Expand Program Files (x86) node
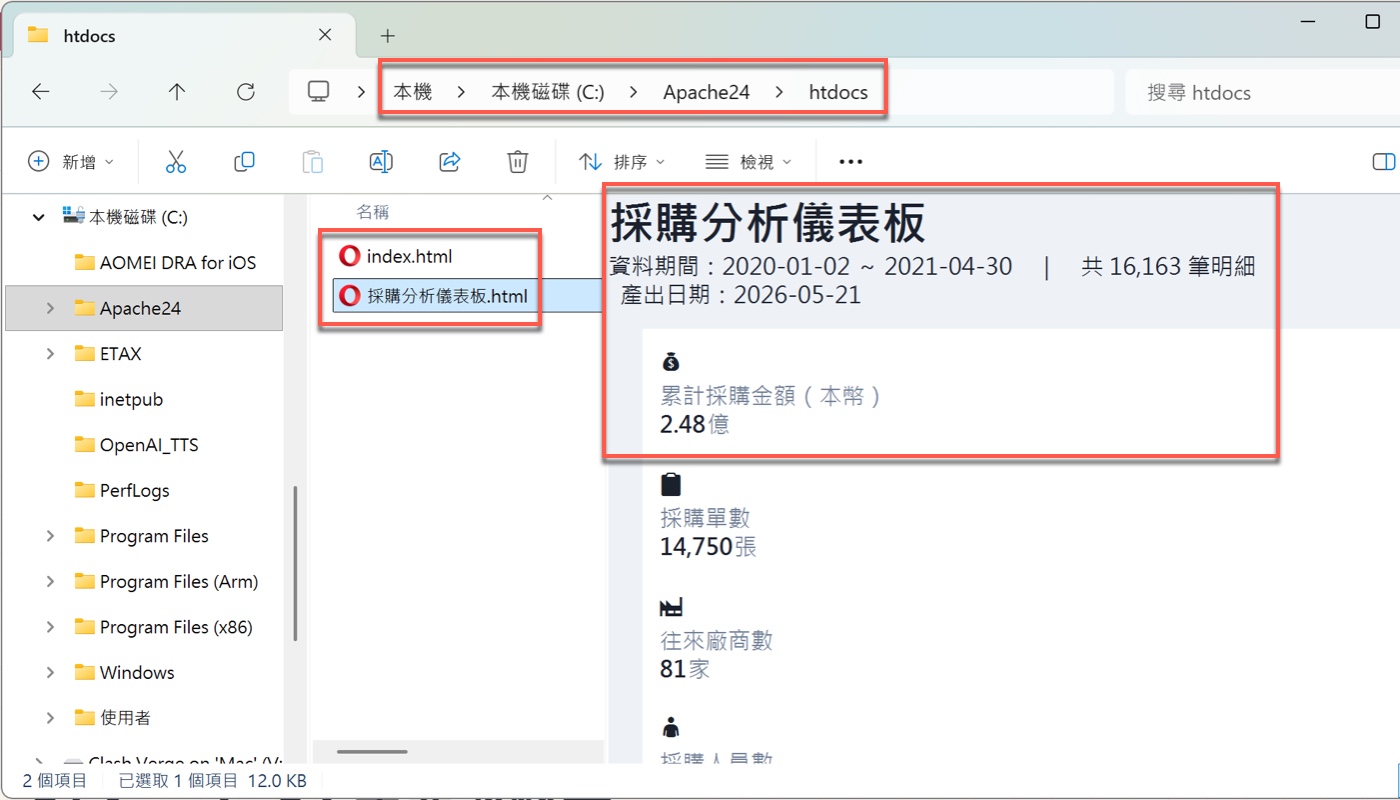This screenshot has height=800, width=1400. 50,627
